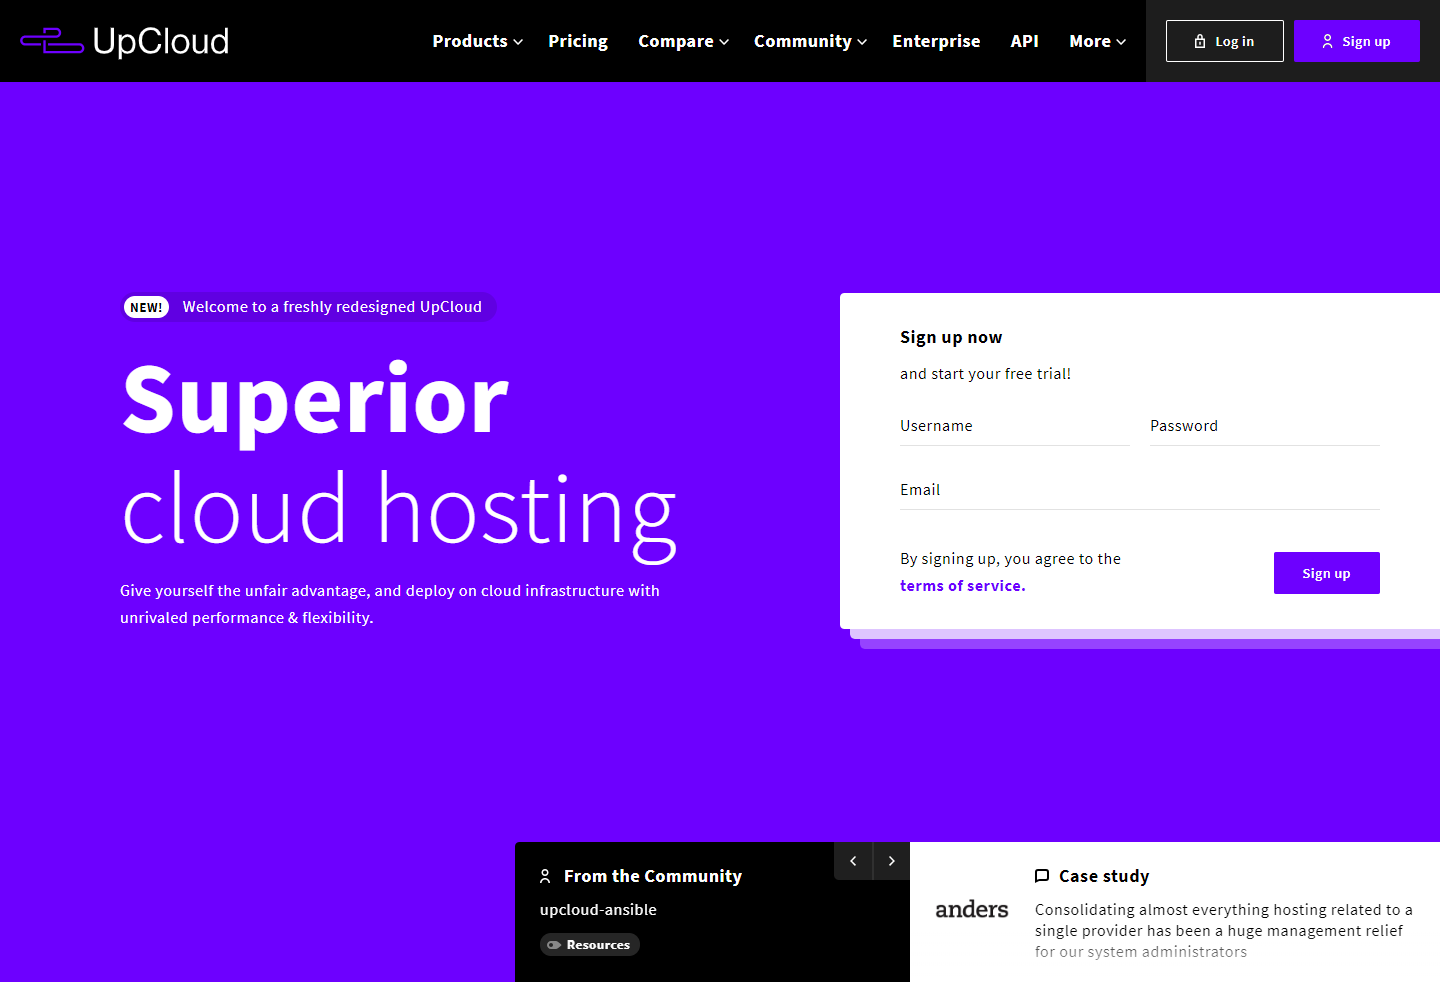Focus the Username input field

[1014, 427]
